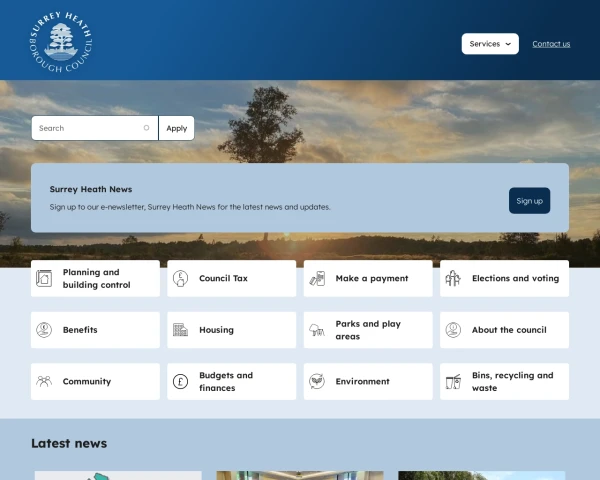Select the Environment icon
This screenshot has height=480, width=600.
click(x=317, y=382)
